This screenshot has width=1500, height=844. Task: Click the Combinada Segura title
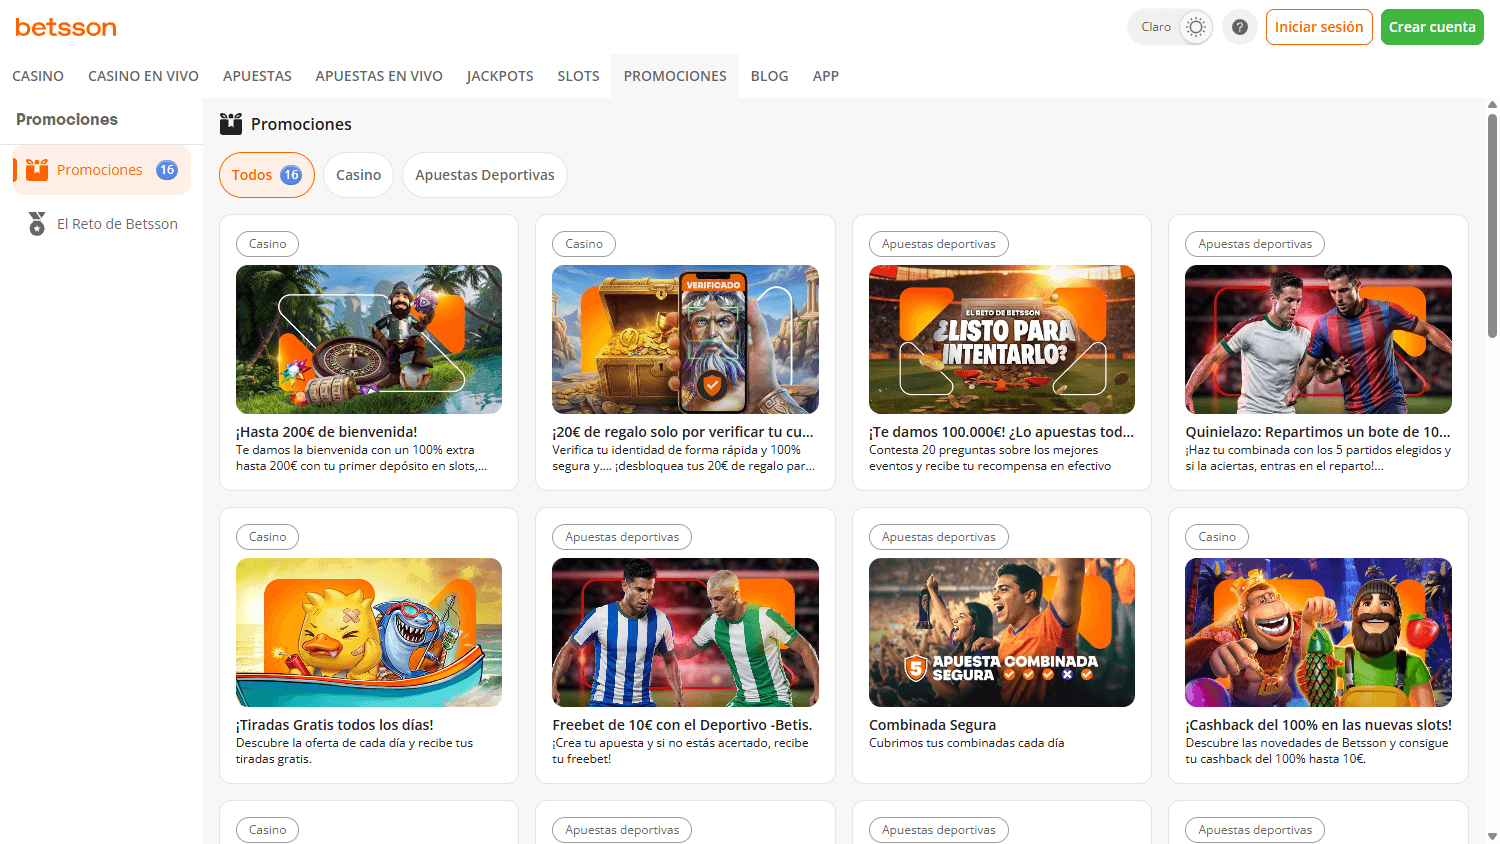(x=932, y=725)
